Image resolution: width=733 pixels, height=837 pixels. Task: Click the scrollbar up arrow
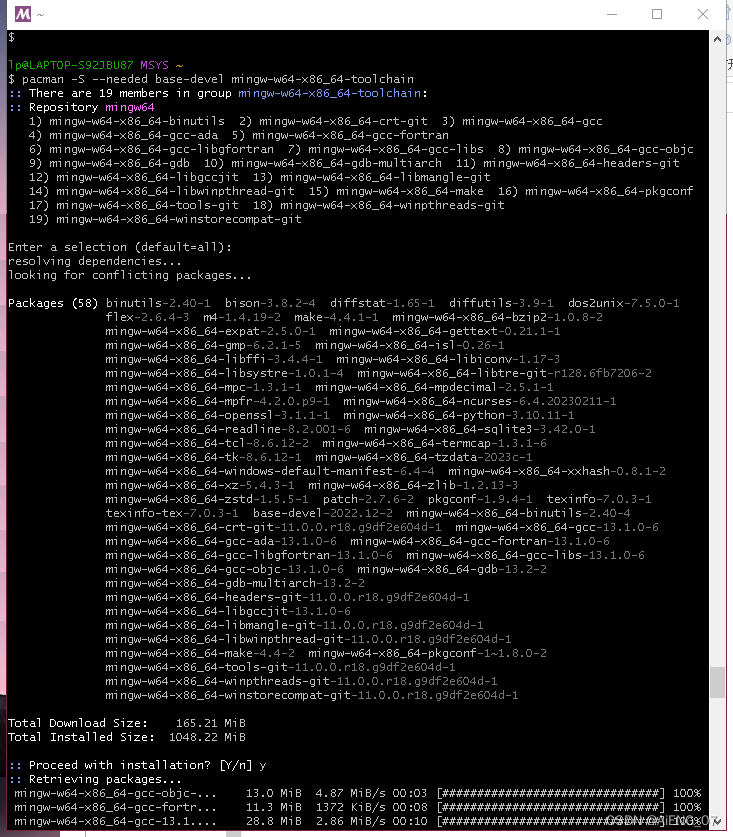(718, 39)
